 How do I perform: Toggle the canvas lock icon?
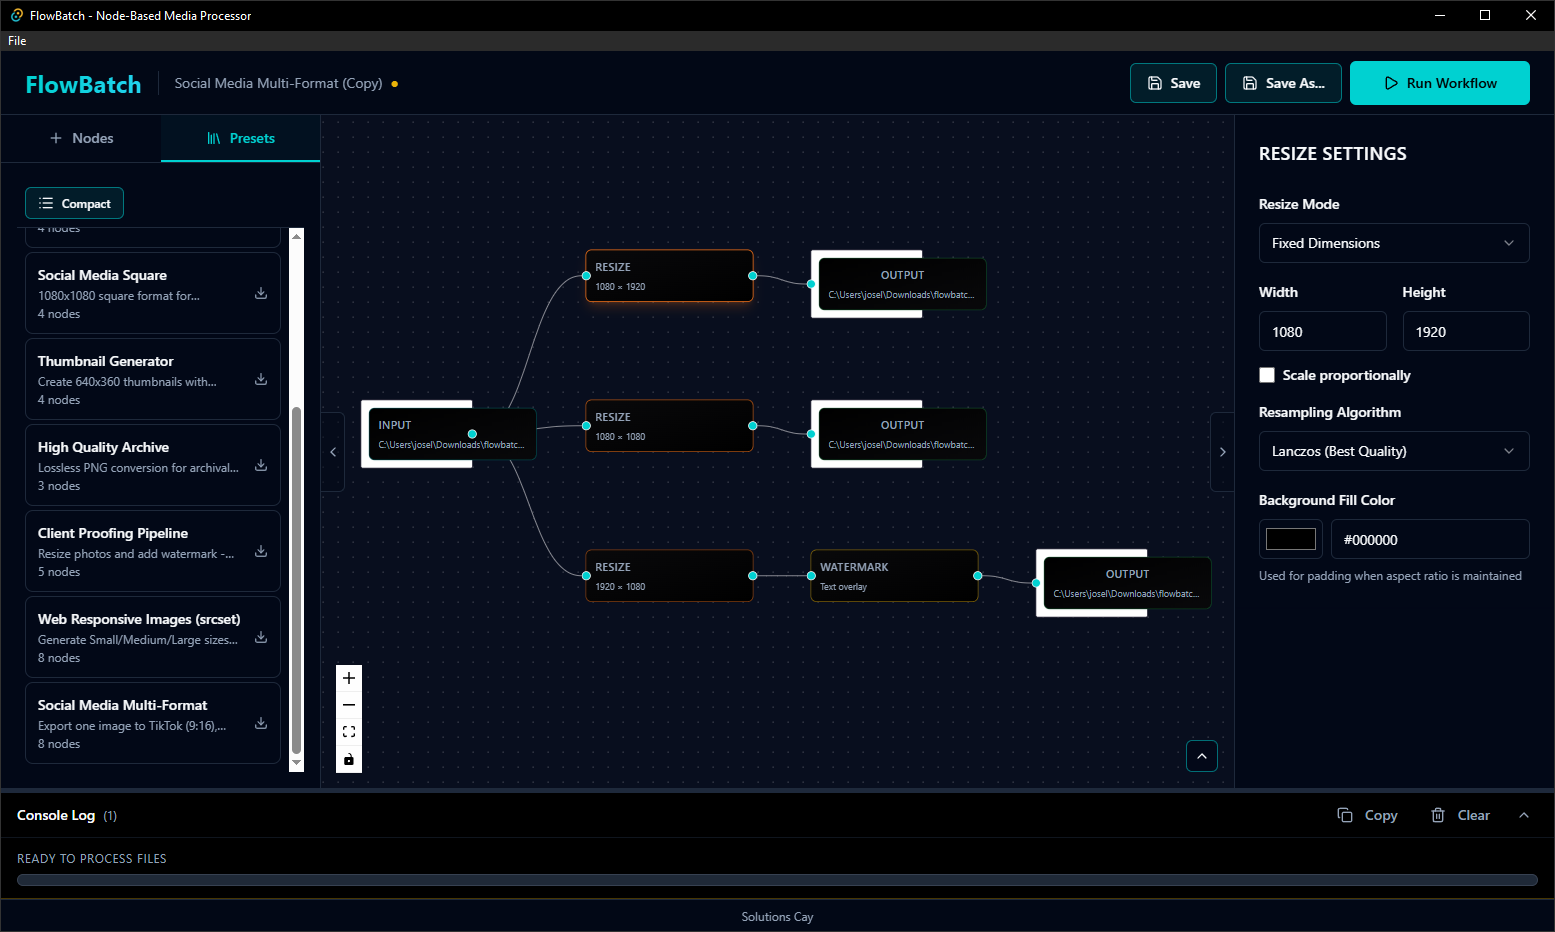[348, 759]
